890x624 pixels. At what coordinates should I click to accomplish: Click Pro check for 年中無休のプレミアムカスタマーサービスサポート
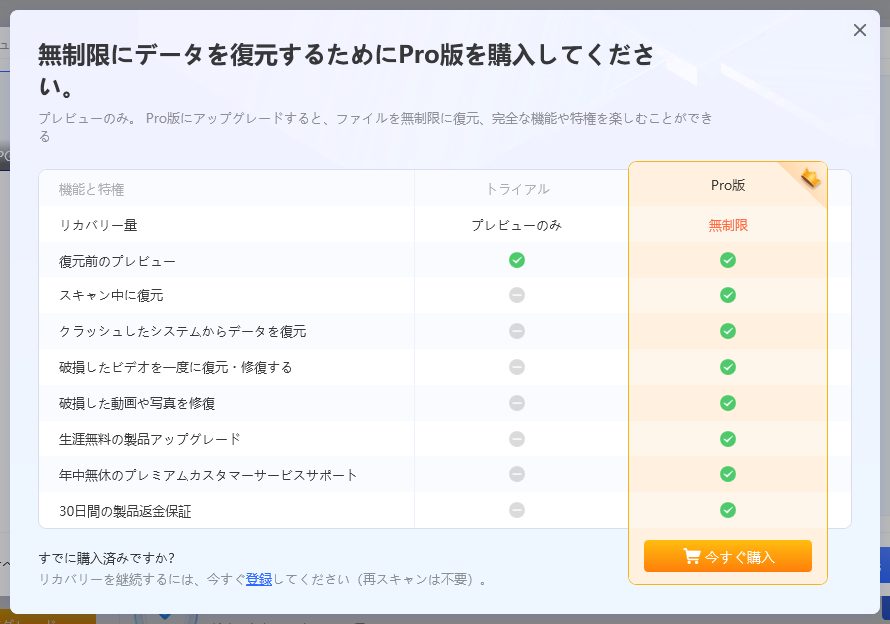pyautogui.click(x=728, y=474)
